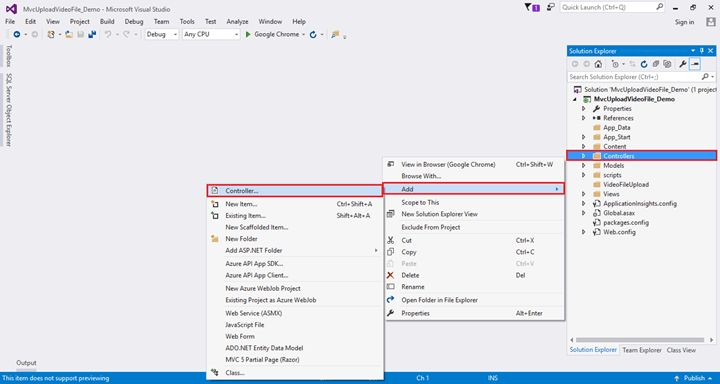Switch to the Class View tab

pos(681,350)
